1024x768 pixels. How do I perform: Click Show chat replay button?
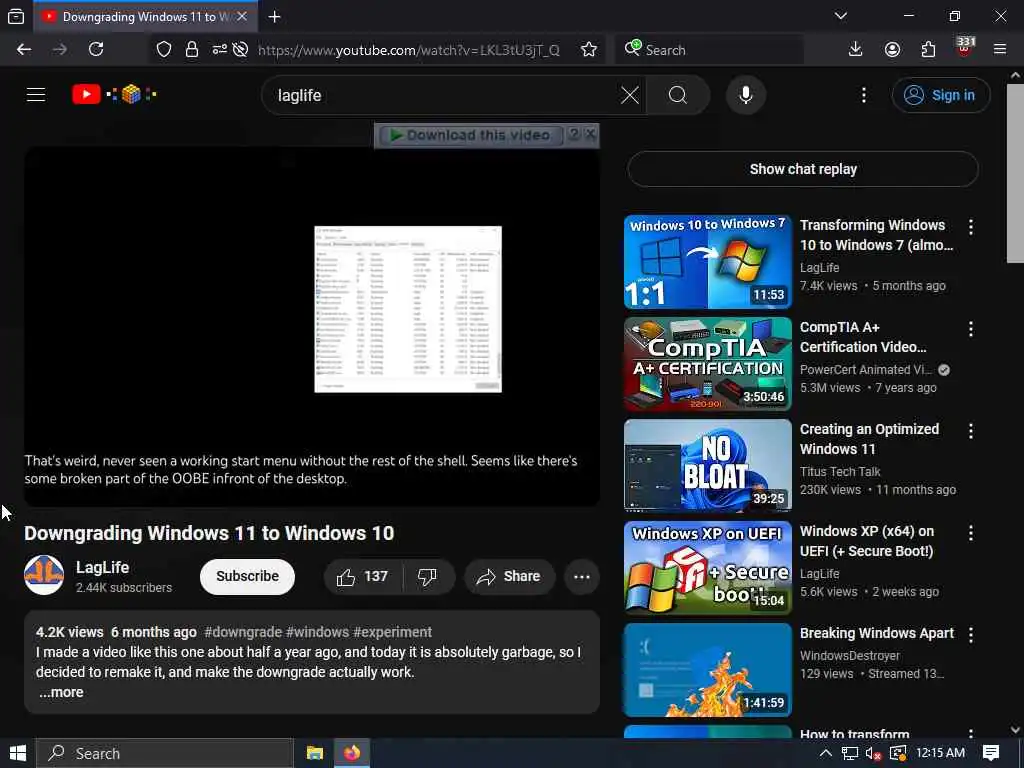[803, 169]
